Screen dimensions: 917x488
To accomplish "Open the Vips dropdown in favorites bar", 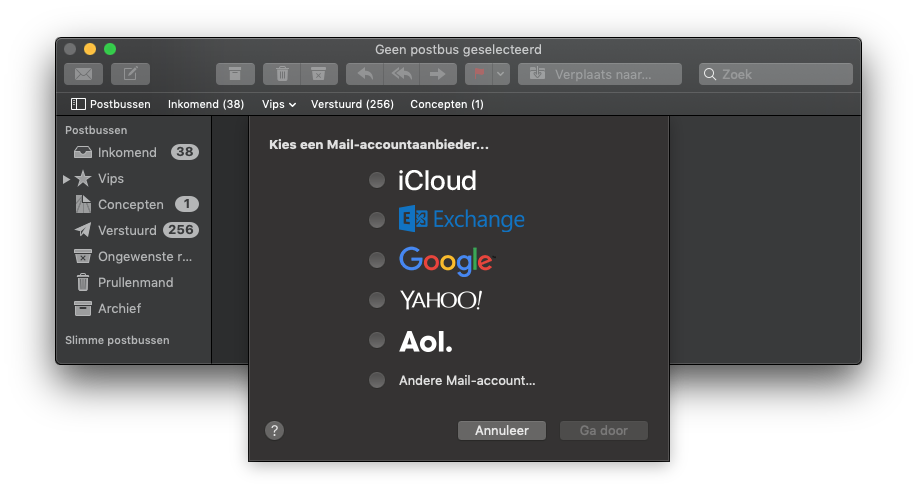I will tap(278, 104).
